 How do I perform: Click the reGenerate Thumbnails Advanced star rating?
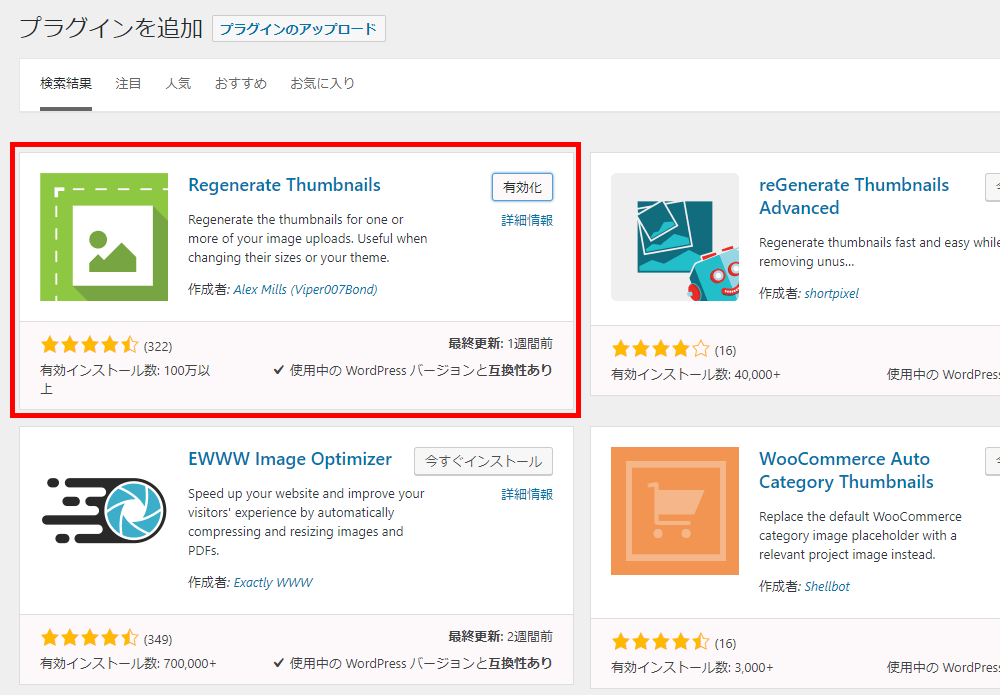(660, 349)
